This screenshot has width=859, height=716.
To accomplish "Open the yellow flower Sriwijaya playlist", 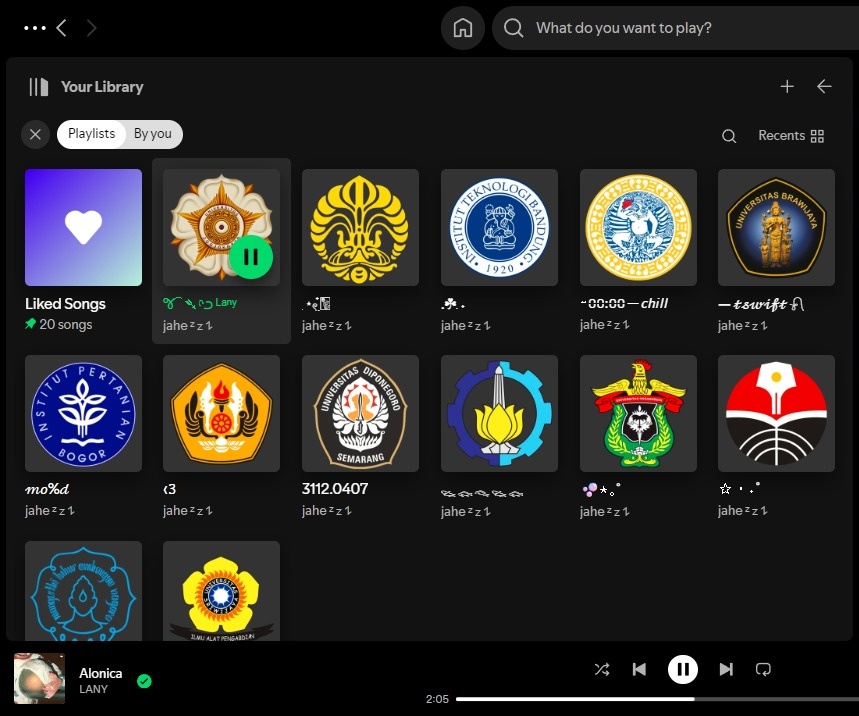I will click(221, 591).
